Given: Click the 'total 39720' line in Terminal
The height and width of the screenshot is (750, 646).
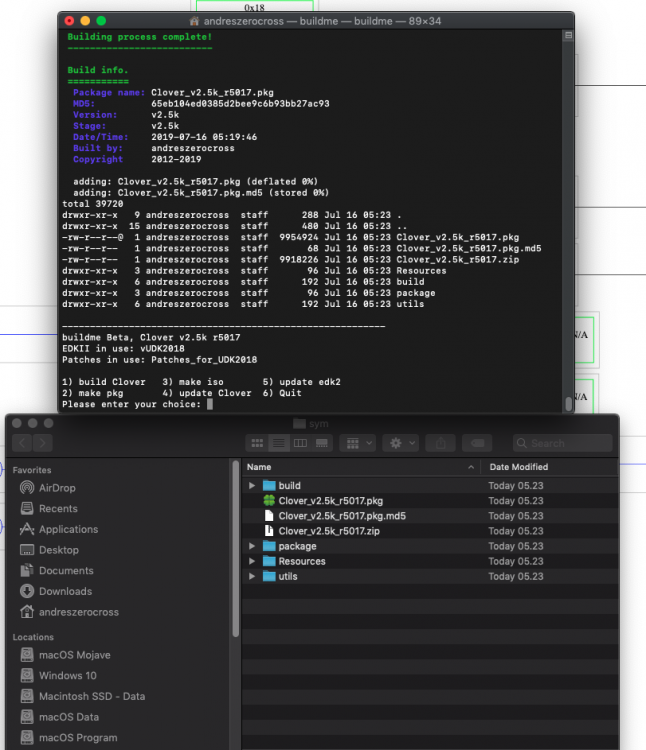Looking at the screenshot, I should [93, 204].
